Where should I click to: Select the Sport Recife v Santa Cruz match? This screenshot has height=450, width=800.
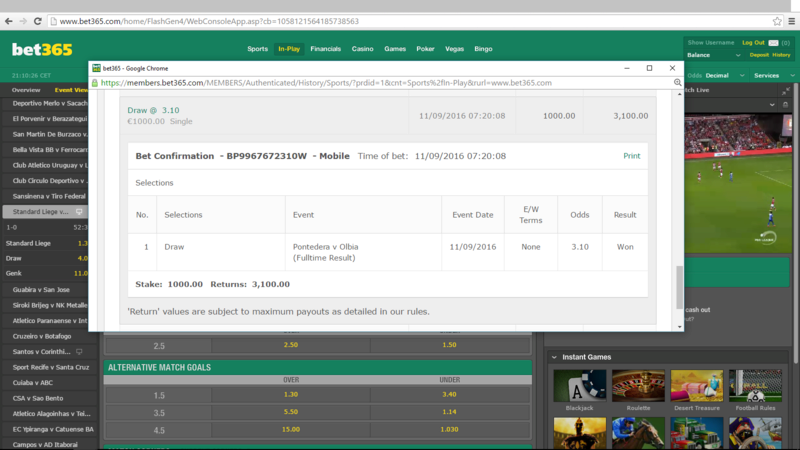click(51, 367)
